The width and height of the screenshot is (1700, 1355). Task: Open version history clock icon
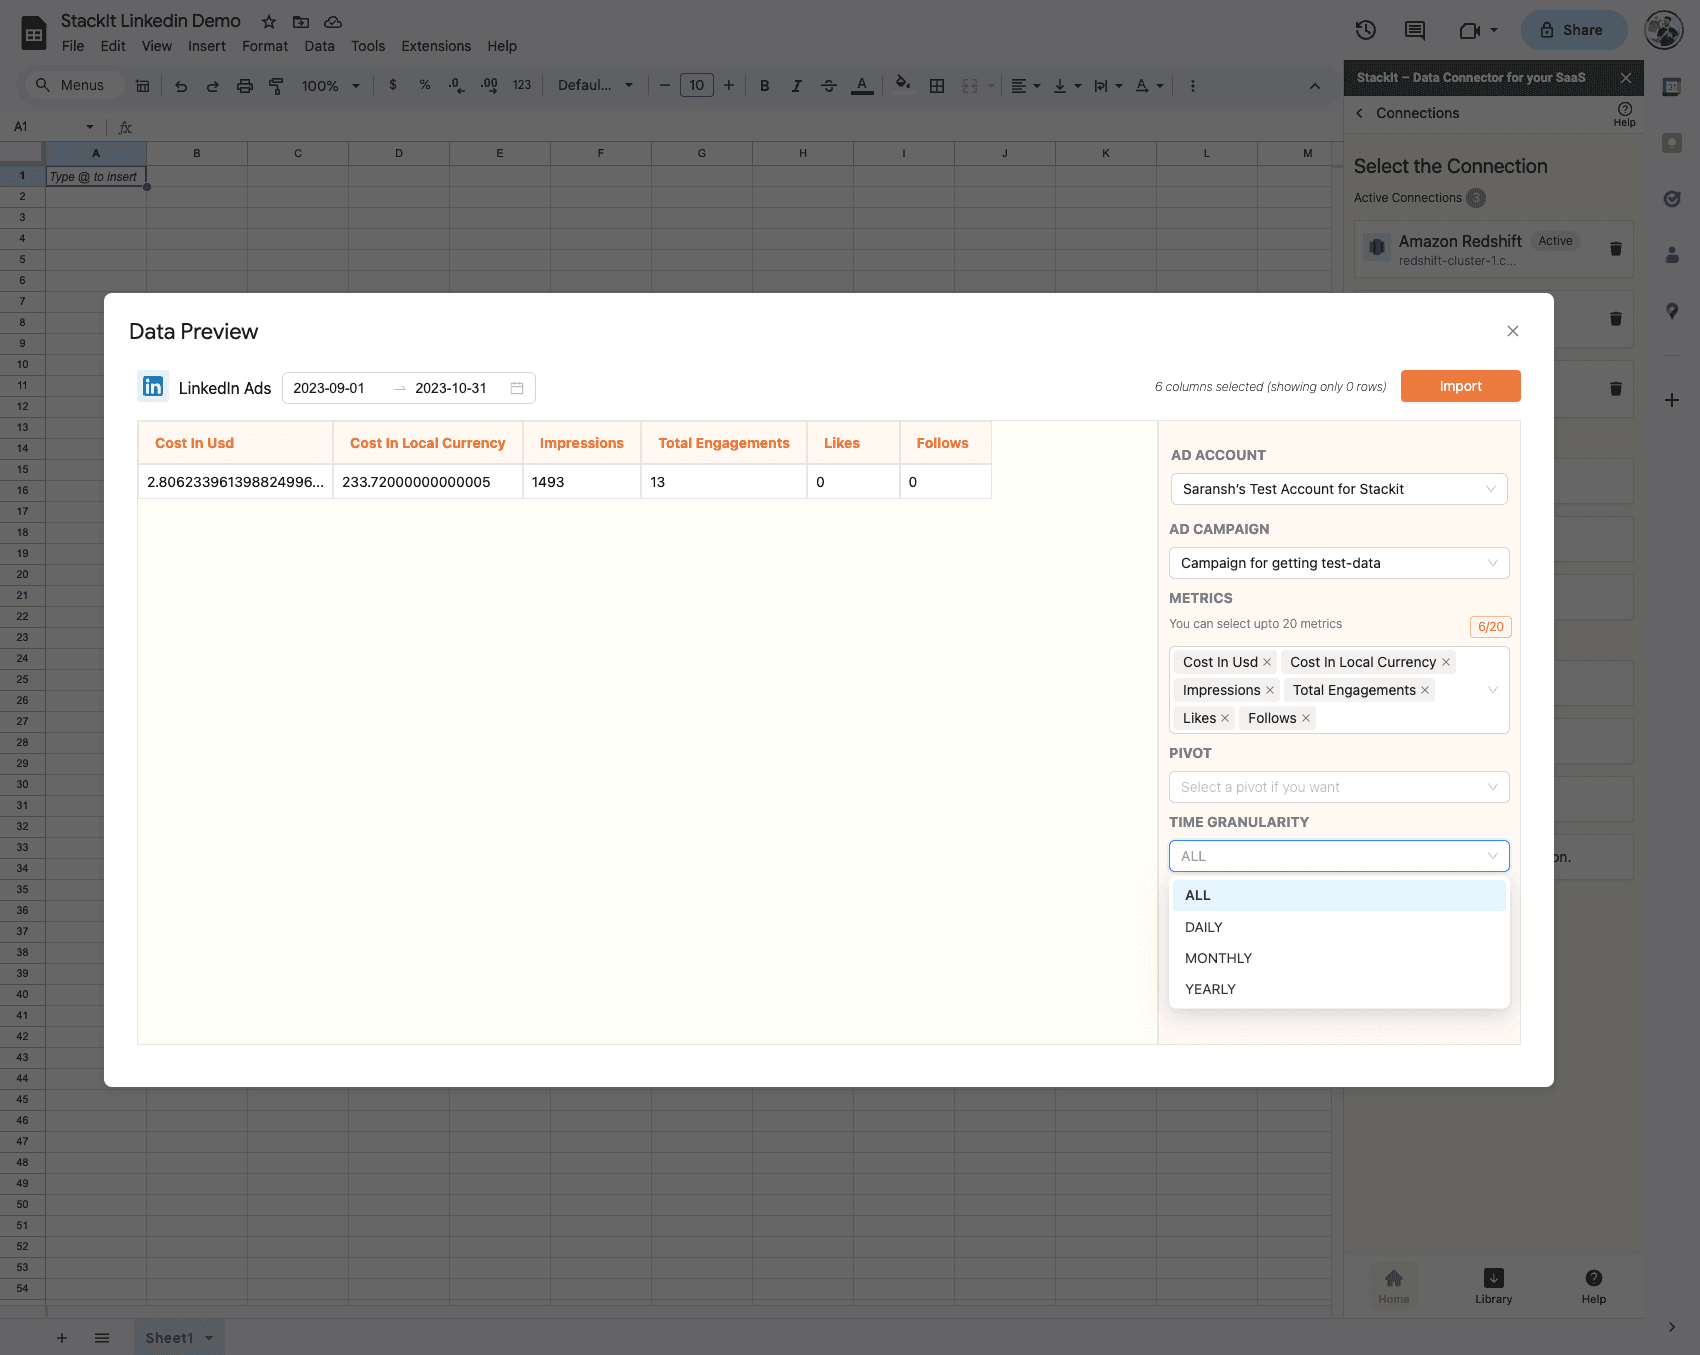tap(1366, 30)
